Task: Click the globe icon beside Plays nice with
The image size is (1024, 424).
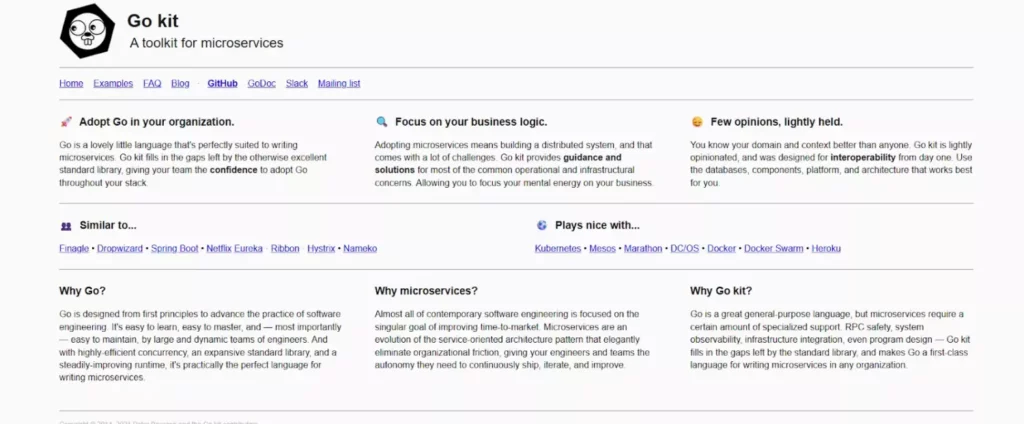Action: (542, 226)
